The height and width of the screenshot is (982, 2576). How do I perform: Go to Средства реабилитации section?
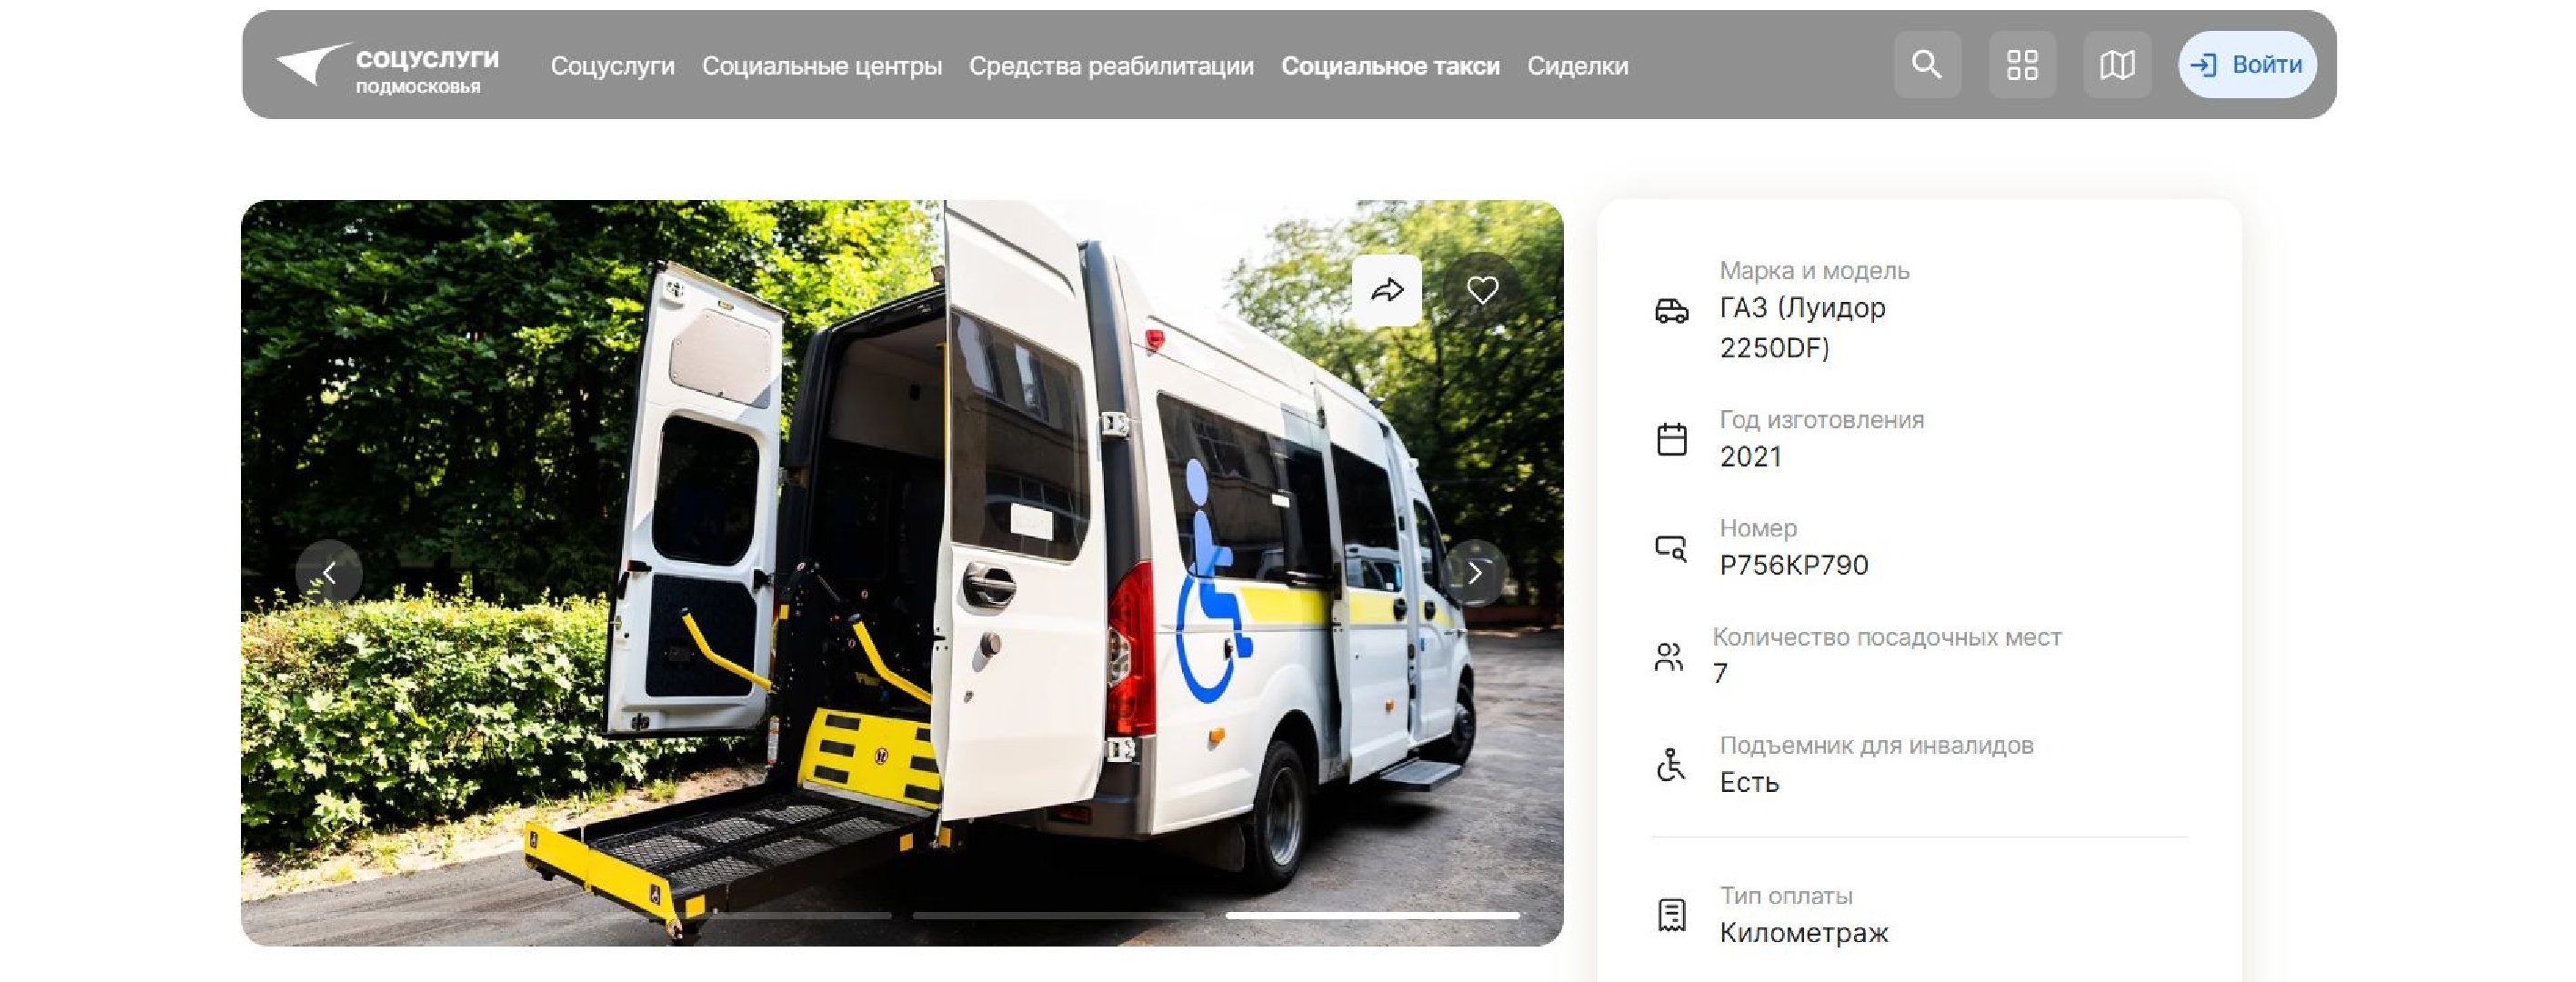[x=1111, y=66]
